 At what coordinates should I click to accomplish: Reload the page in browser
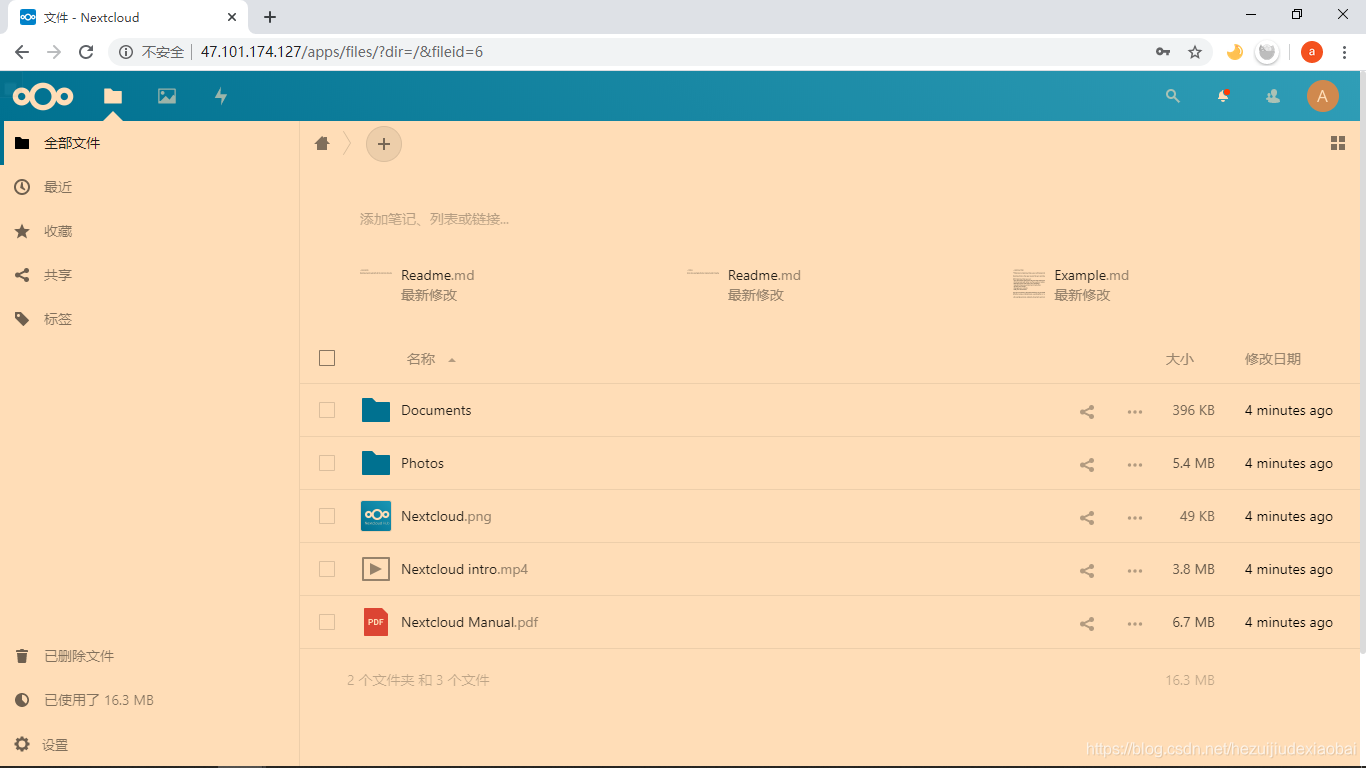86,52
